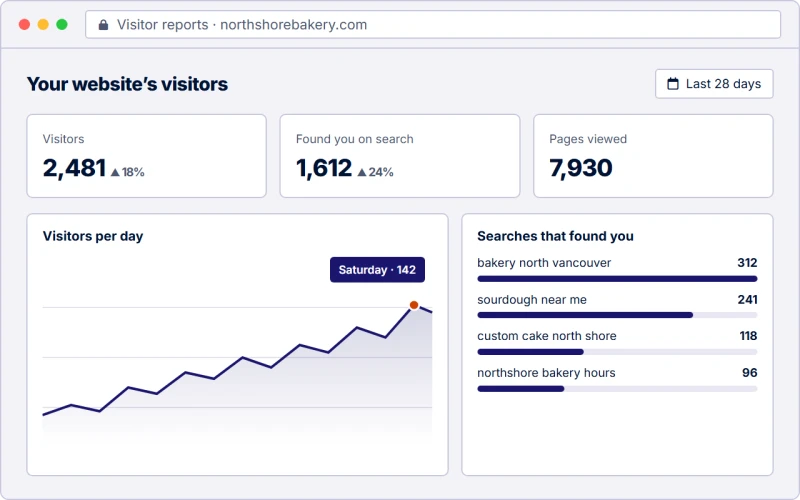Maximize window using the green button

tap(62, 24)
